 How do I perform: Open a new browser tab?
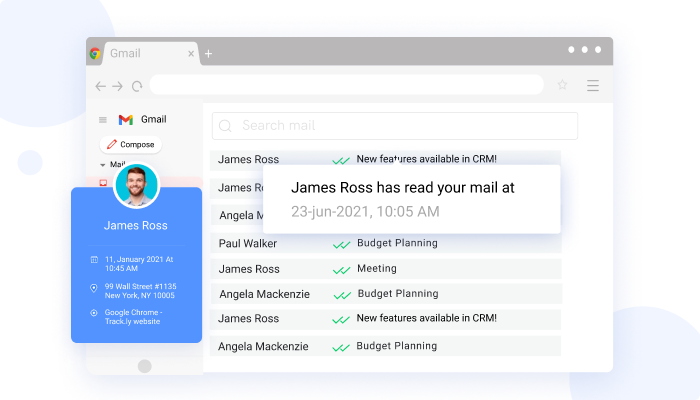208,54
